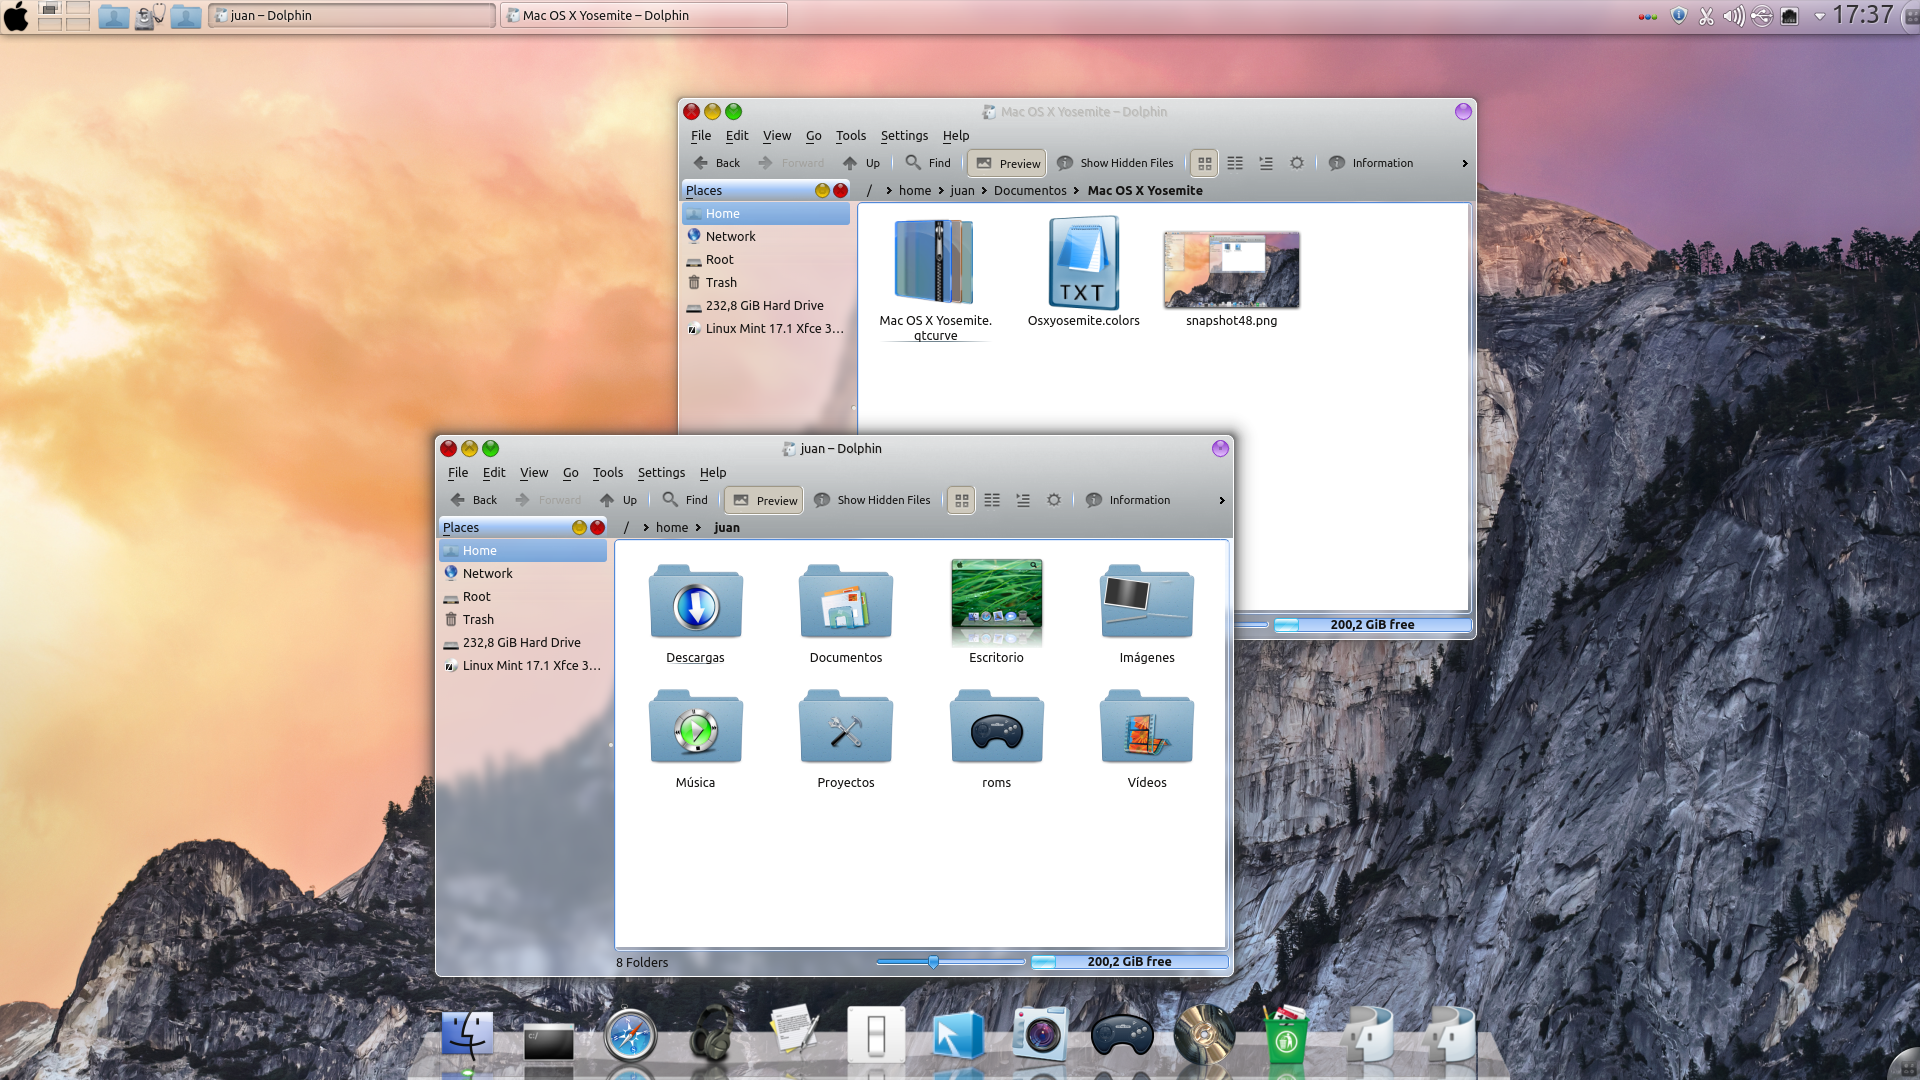
Task: Select Trash in juan window Places
Action: pos(523,620)
